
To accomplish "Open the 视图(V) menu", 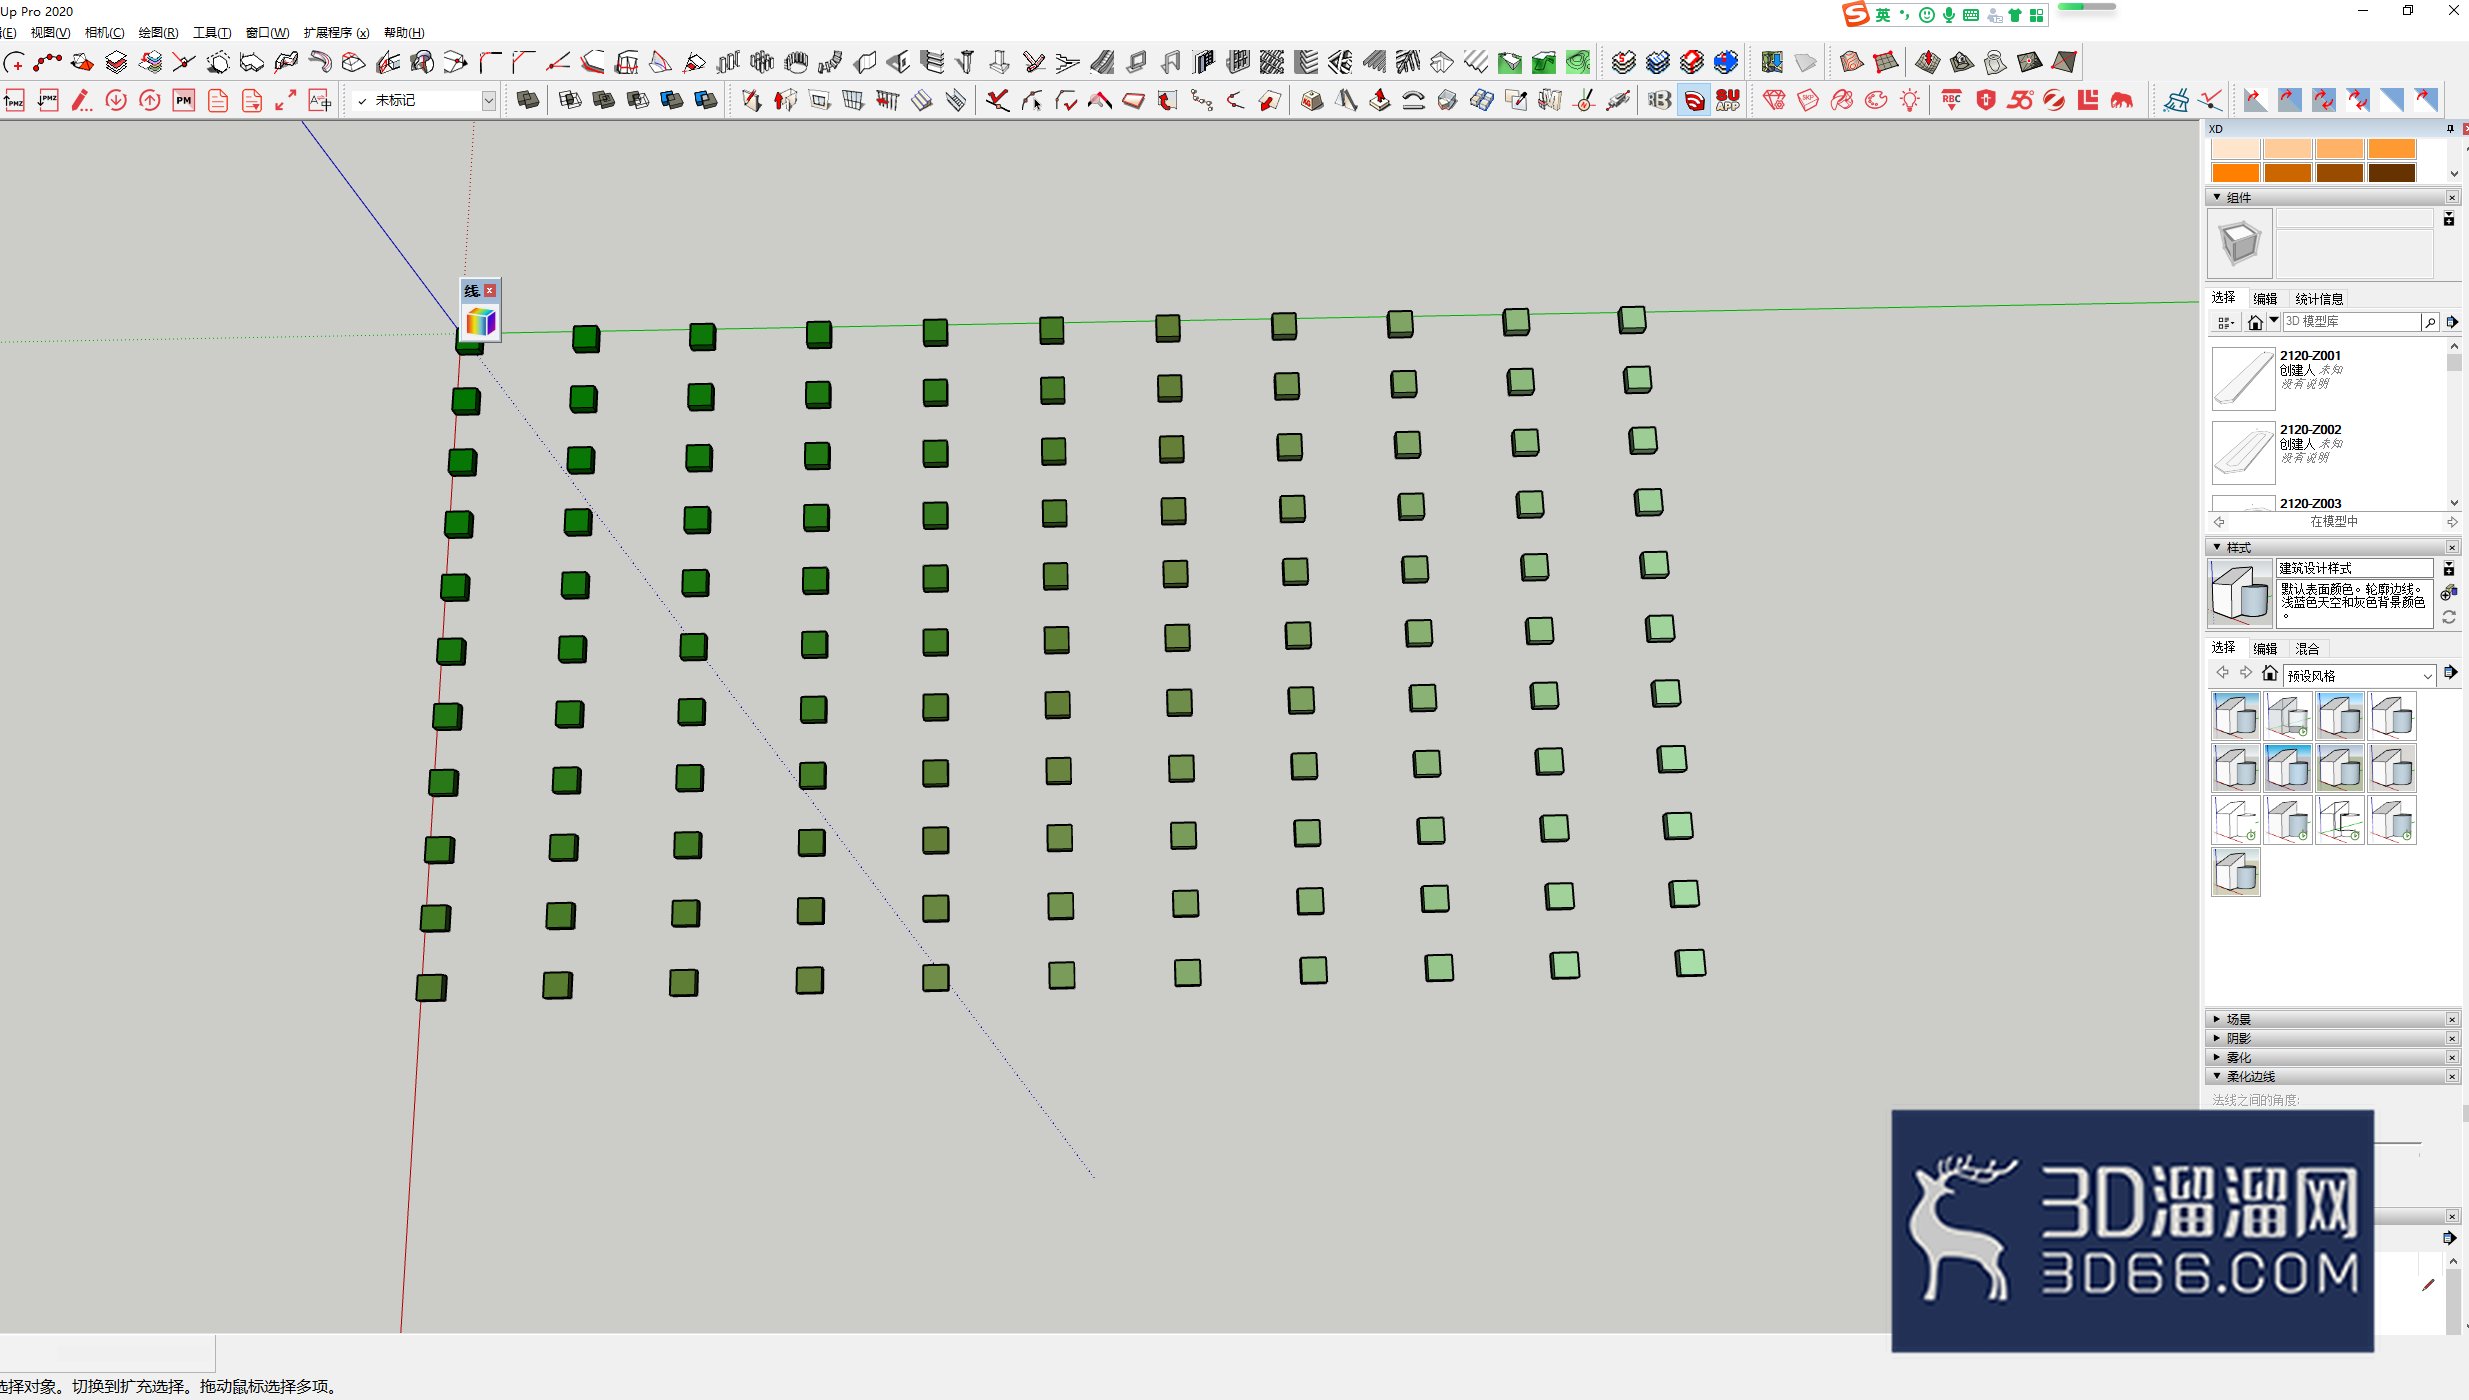I will pyautogui.click(x=50, y=33).
